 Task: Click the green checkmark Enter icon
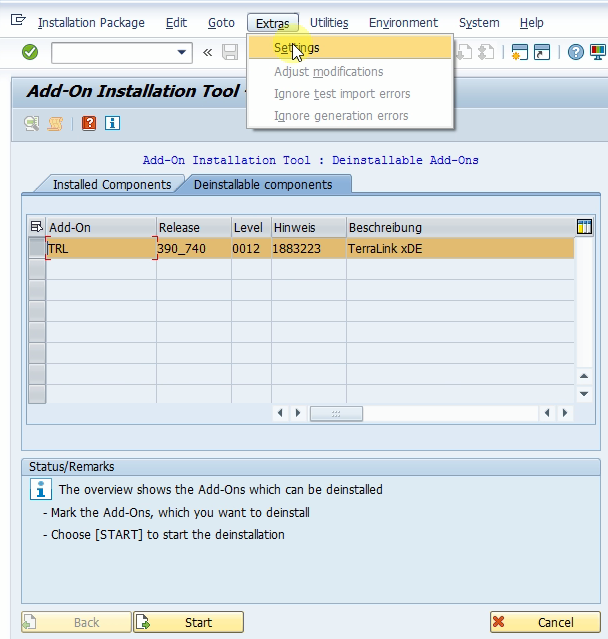[x=30, y=52]
